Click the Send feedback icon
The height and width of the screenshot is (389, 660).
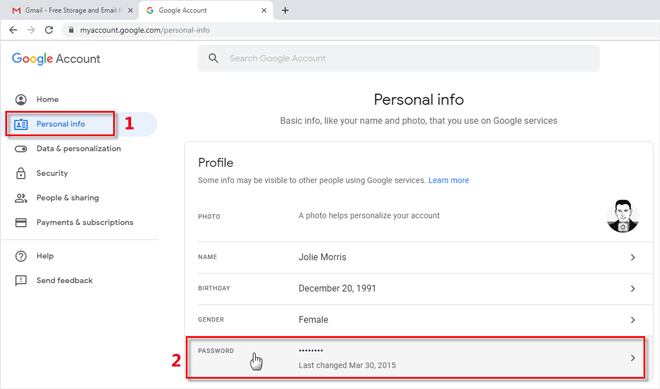[x=21, y=280]
